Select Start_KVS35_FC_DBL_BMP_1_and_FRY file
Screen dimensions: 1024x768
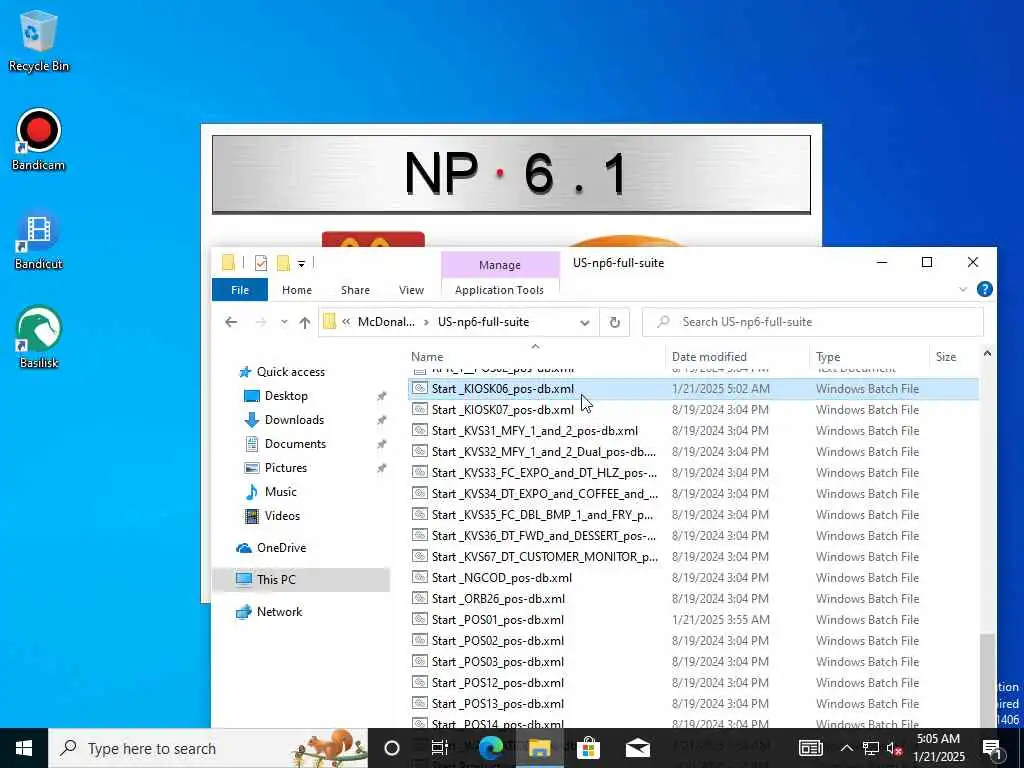(x=694, y=515)
